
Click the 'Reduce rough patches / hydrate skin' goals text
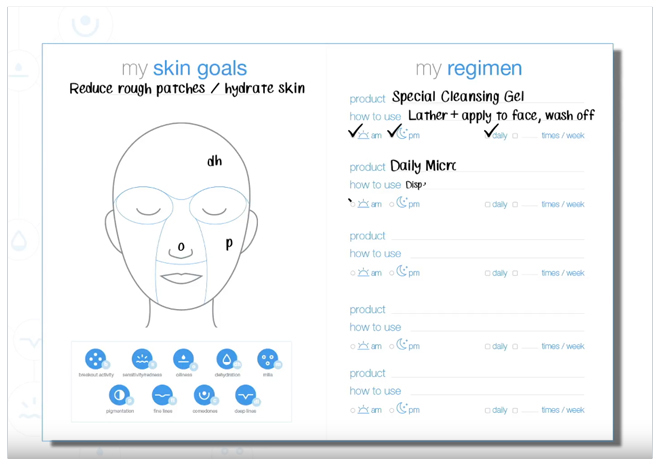pyautogui.click(x=187, y=89)
